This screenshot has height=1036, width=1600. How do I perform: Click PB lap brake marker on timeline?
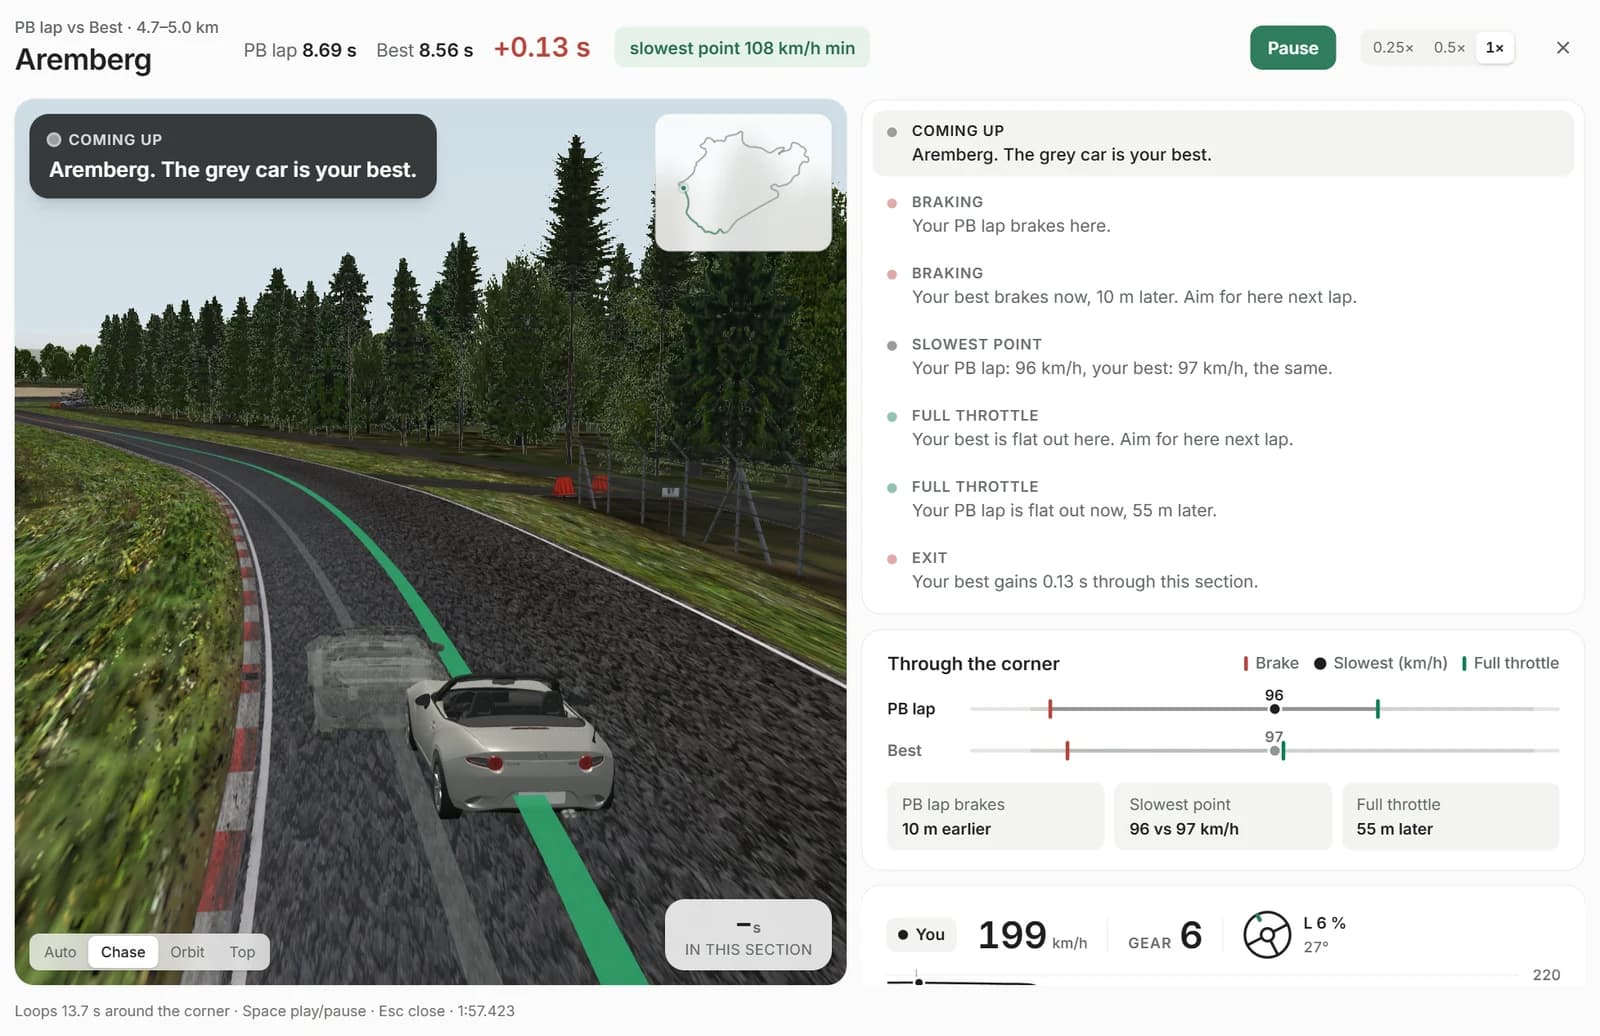click(x=1050, y=709)
